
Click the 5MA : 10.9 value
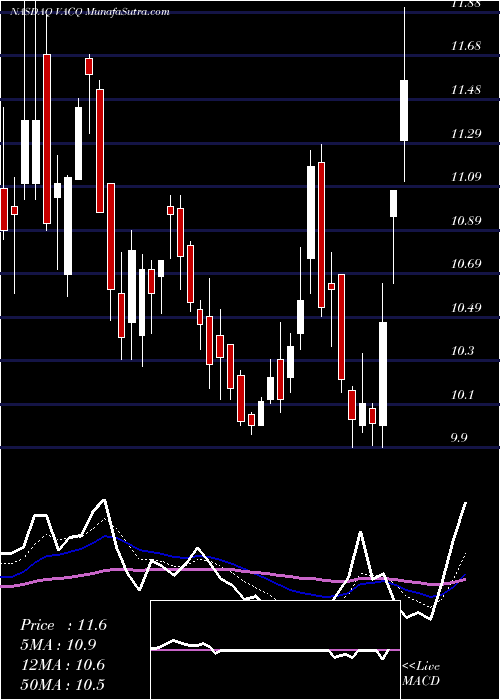tap(58, 645)
